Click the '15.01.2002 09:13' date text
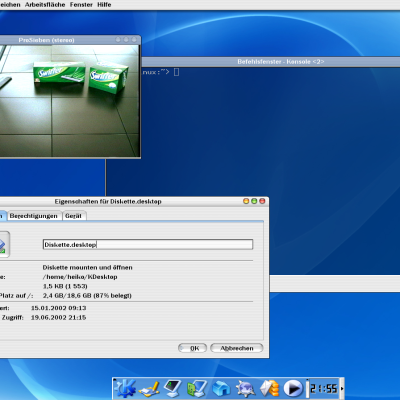The width and height of the screenshot is (400, 400). (59, 308)
